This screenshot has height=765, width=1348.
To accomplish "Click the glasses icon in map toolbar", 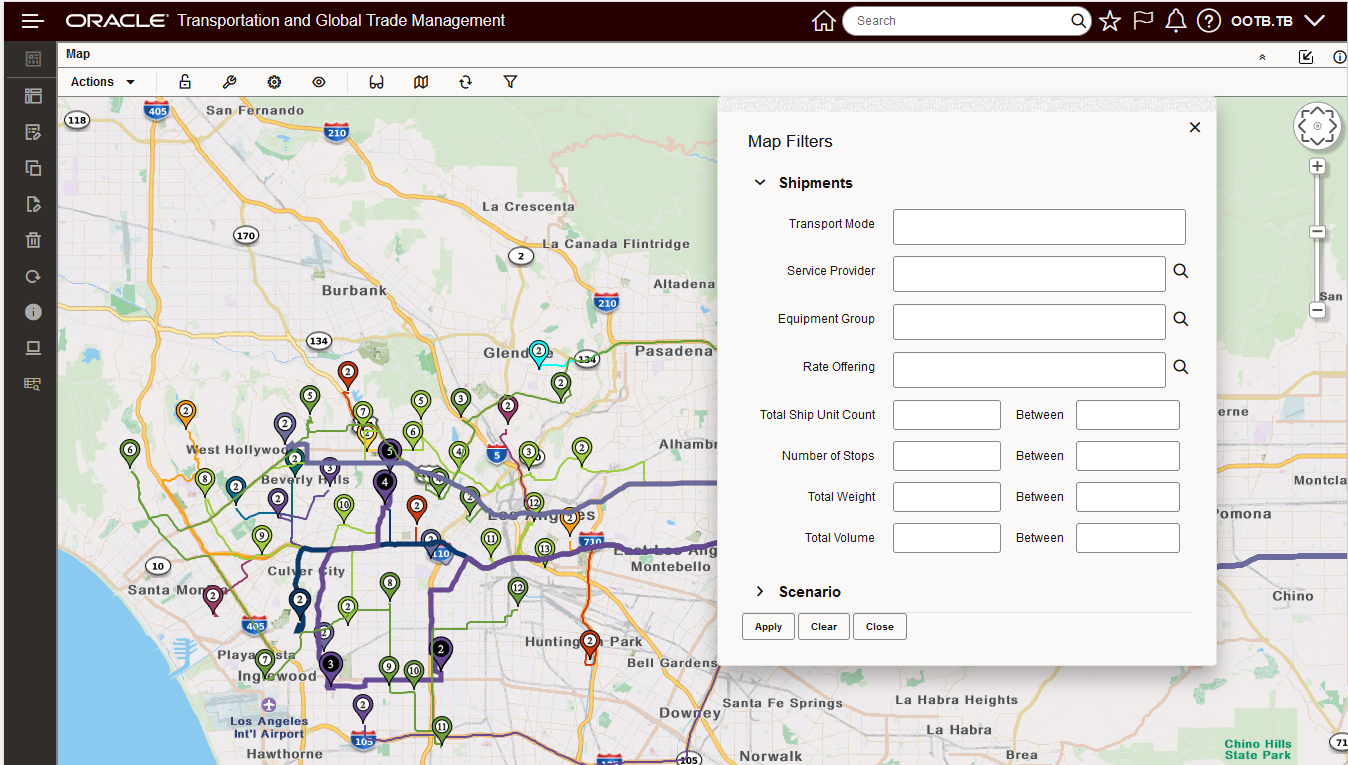I will [x=376, y=82].
